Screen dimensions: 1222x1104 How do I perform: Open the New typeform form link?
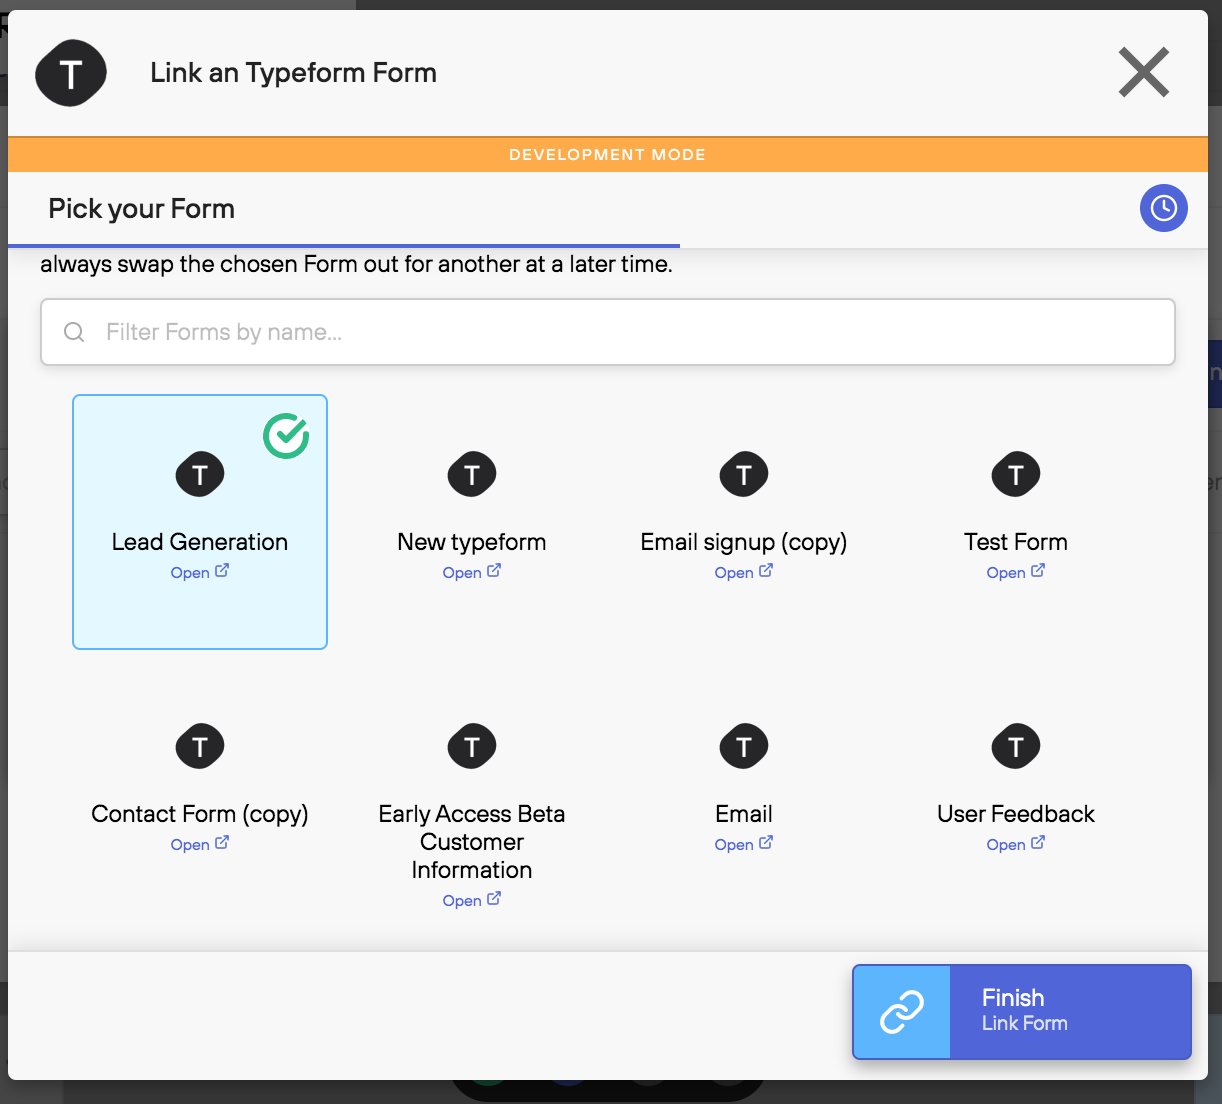click(x=472, y=572)
